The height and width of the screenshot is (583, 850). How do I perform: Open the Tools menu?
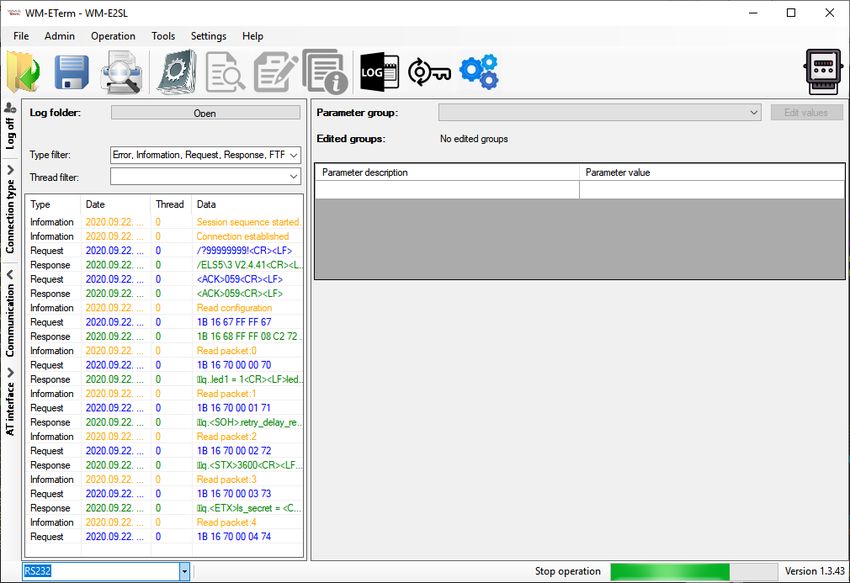click(x=163, y=36)
